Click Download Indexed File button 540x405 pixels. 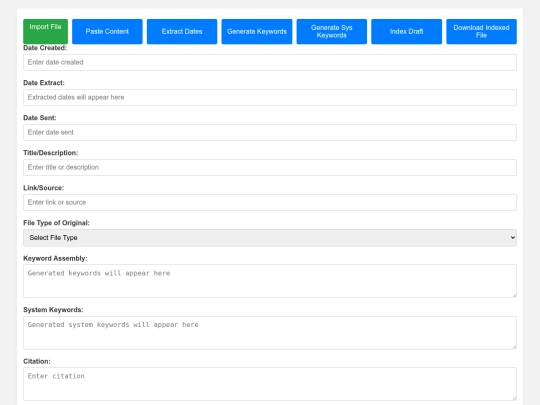point(481,31)
